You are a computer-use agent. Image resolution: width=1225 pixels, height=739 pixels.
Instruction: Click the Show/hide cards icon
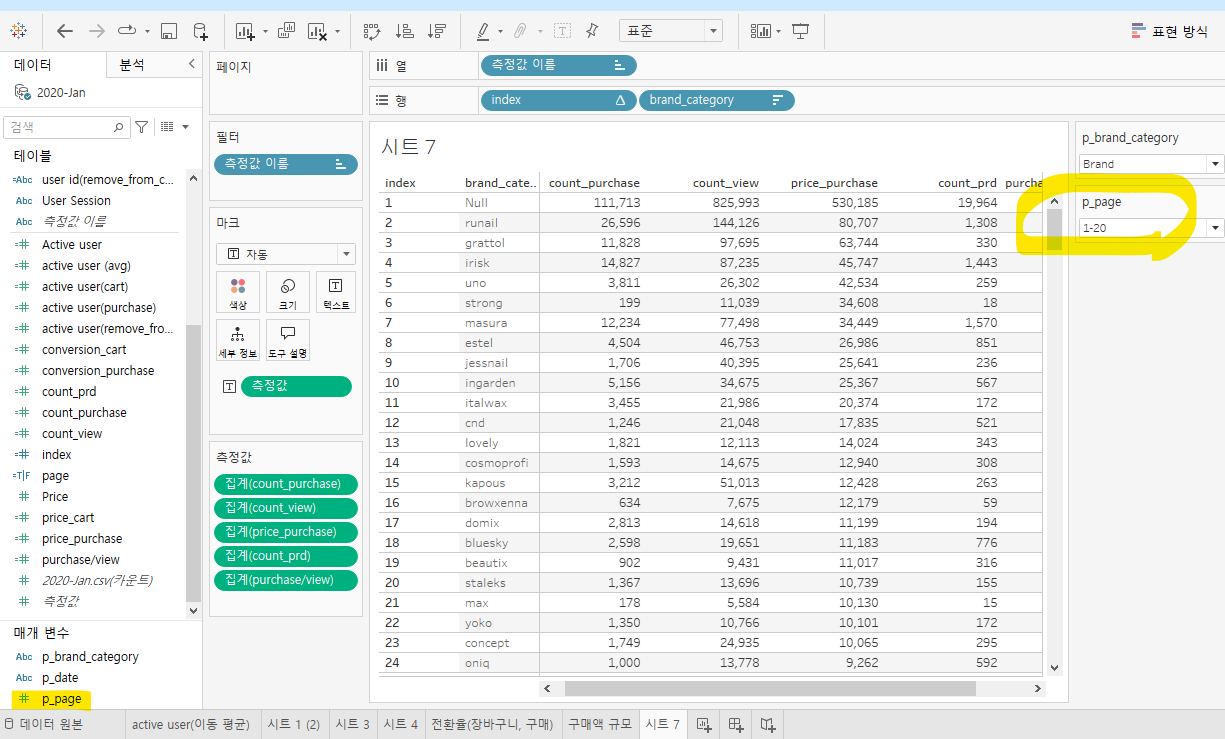pos(761,31)
